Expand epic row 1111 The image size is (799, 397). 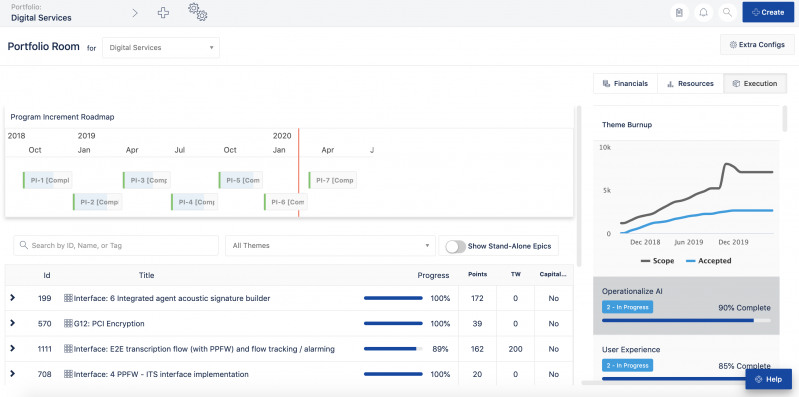pos(13,349)
